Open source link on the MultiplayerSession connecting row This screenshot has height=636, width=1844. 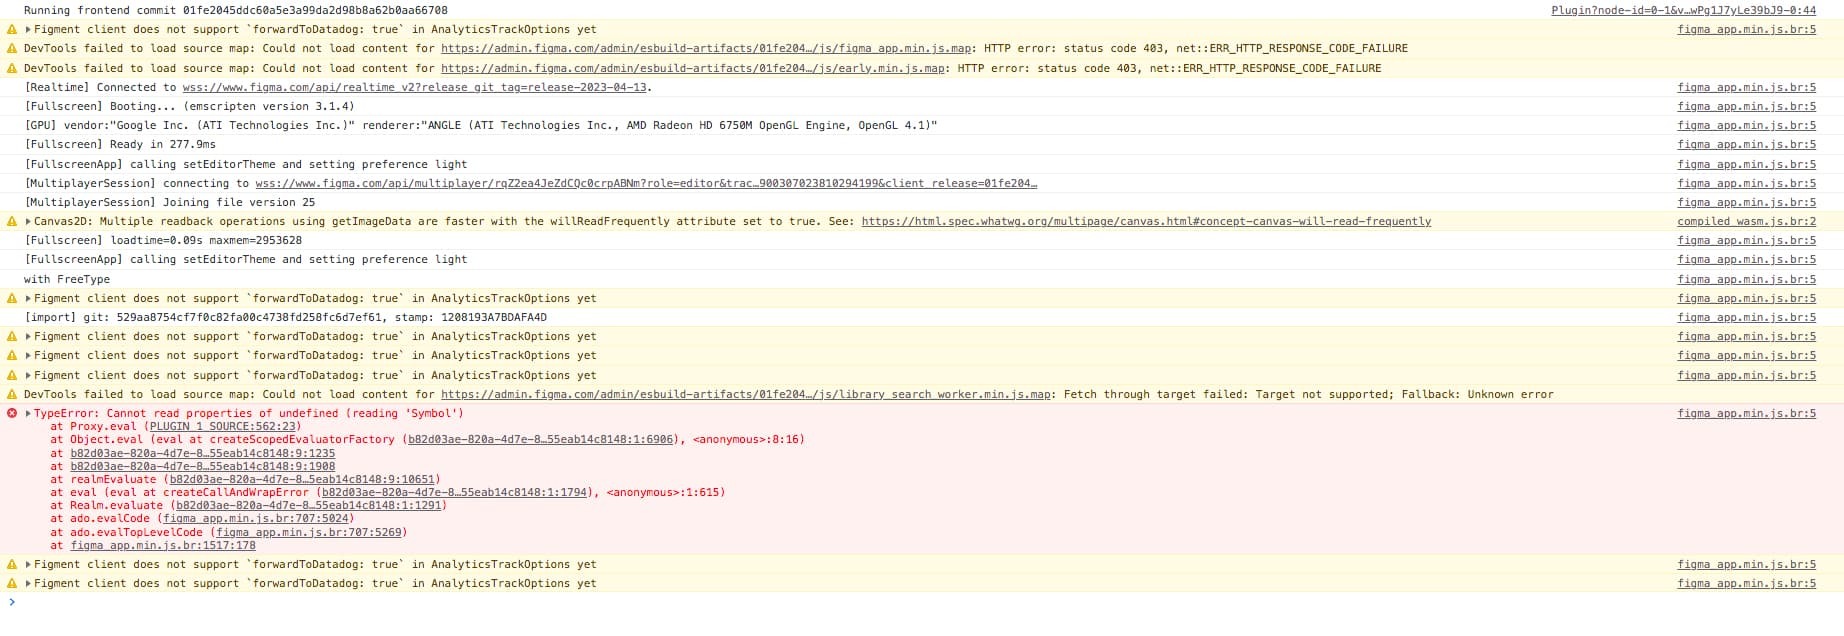point(1746,183)
